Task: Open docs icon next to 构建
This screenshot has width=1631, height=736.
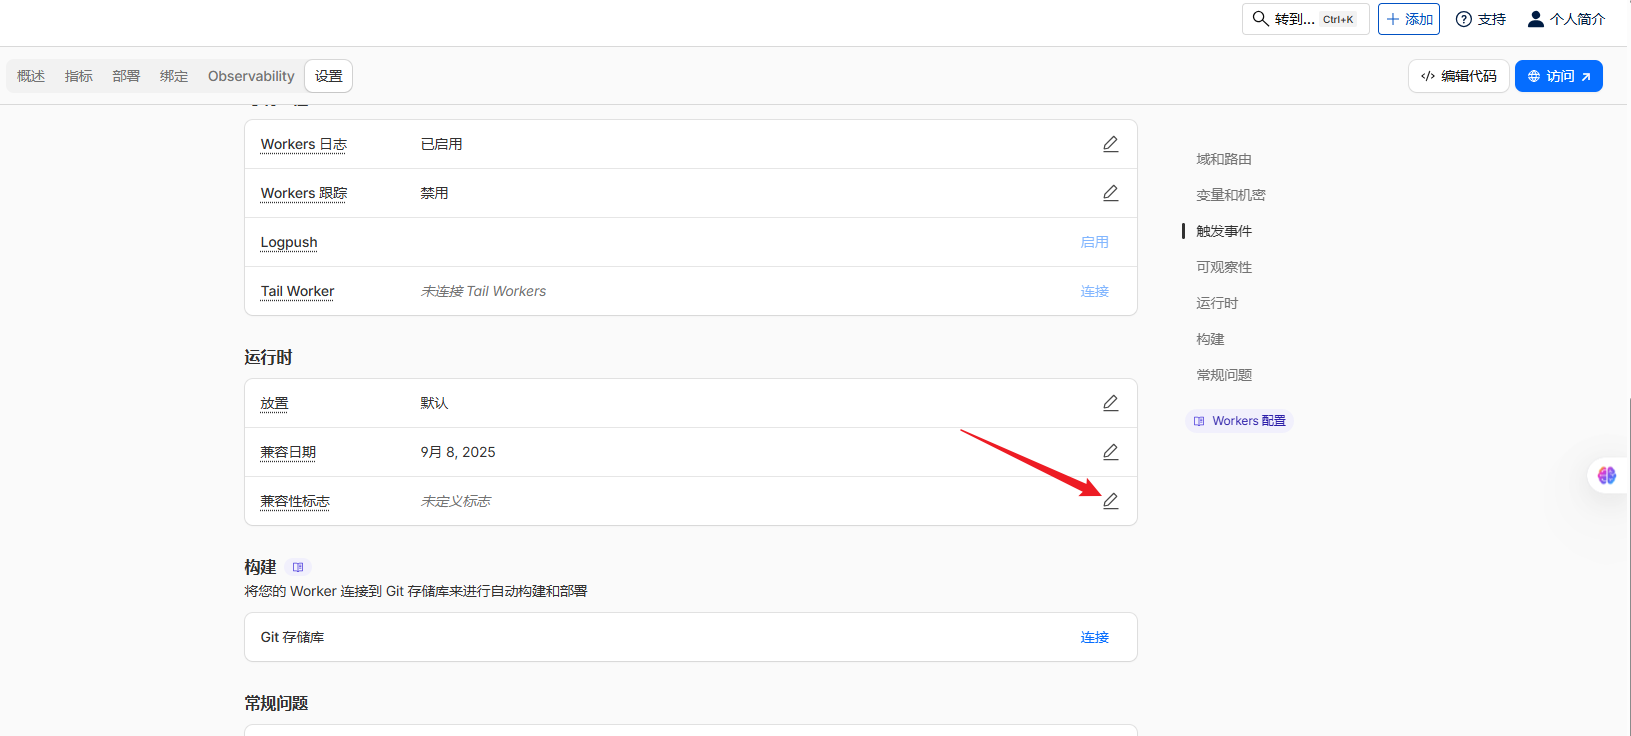Action: pyautogui.click(x=298, y=567)
